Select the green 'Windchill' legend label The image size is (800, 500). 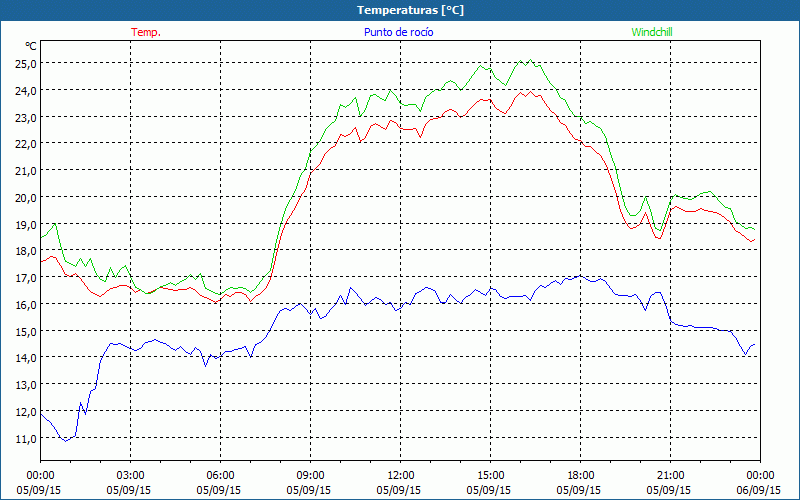[x=652, y=32]
